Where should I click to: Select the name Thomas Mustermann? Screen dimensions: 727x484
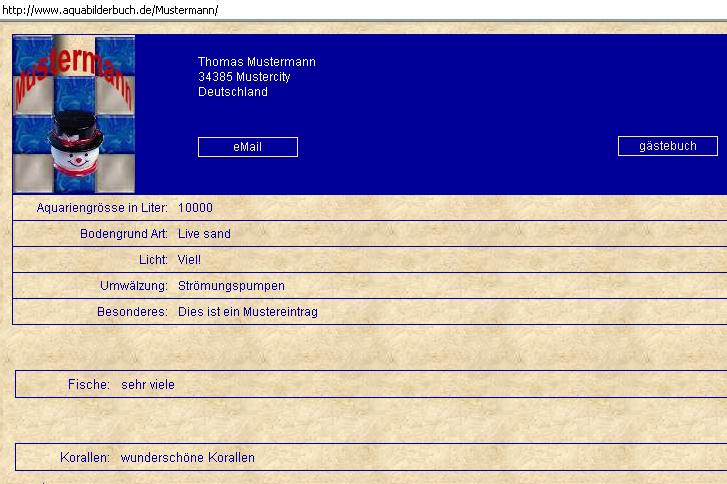pos(256,62)
